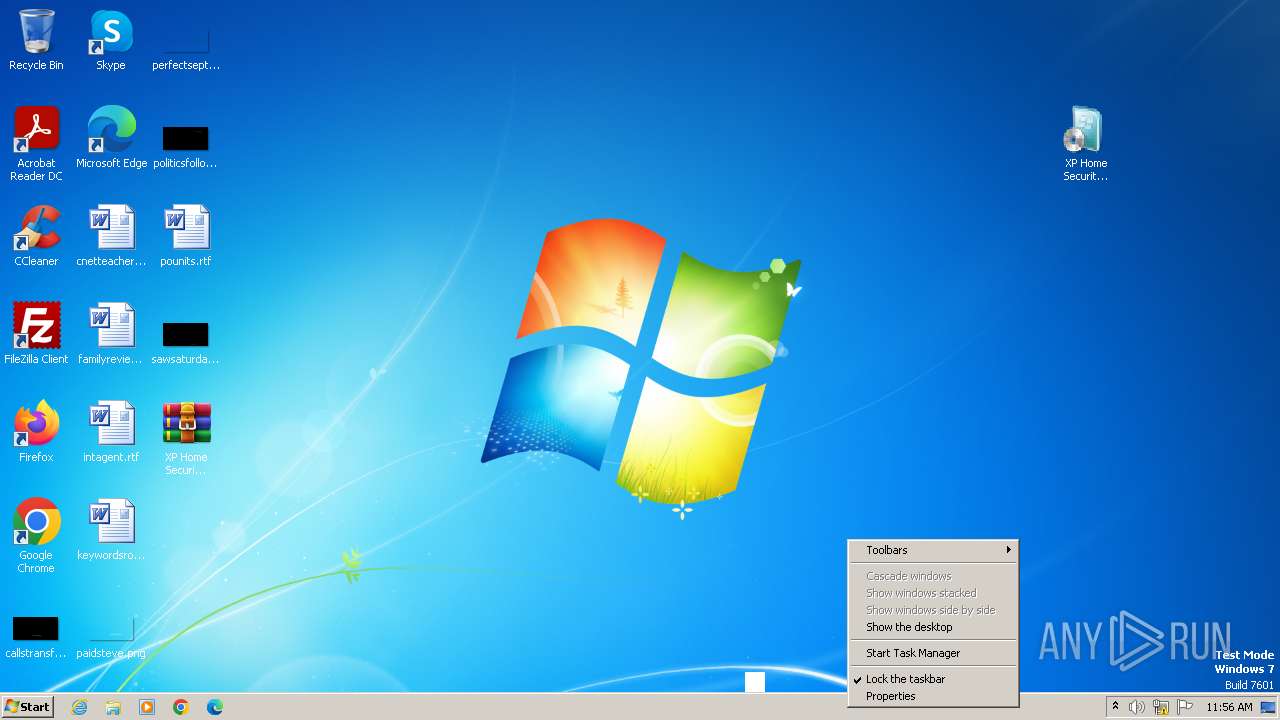Screen dimensions: 1280x720
Task: Select pounits.rtf document icon
Action: (x=186, y=236)
